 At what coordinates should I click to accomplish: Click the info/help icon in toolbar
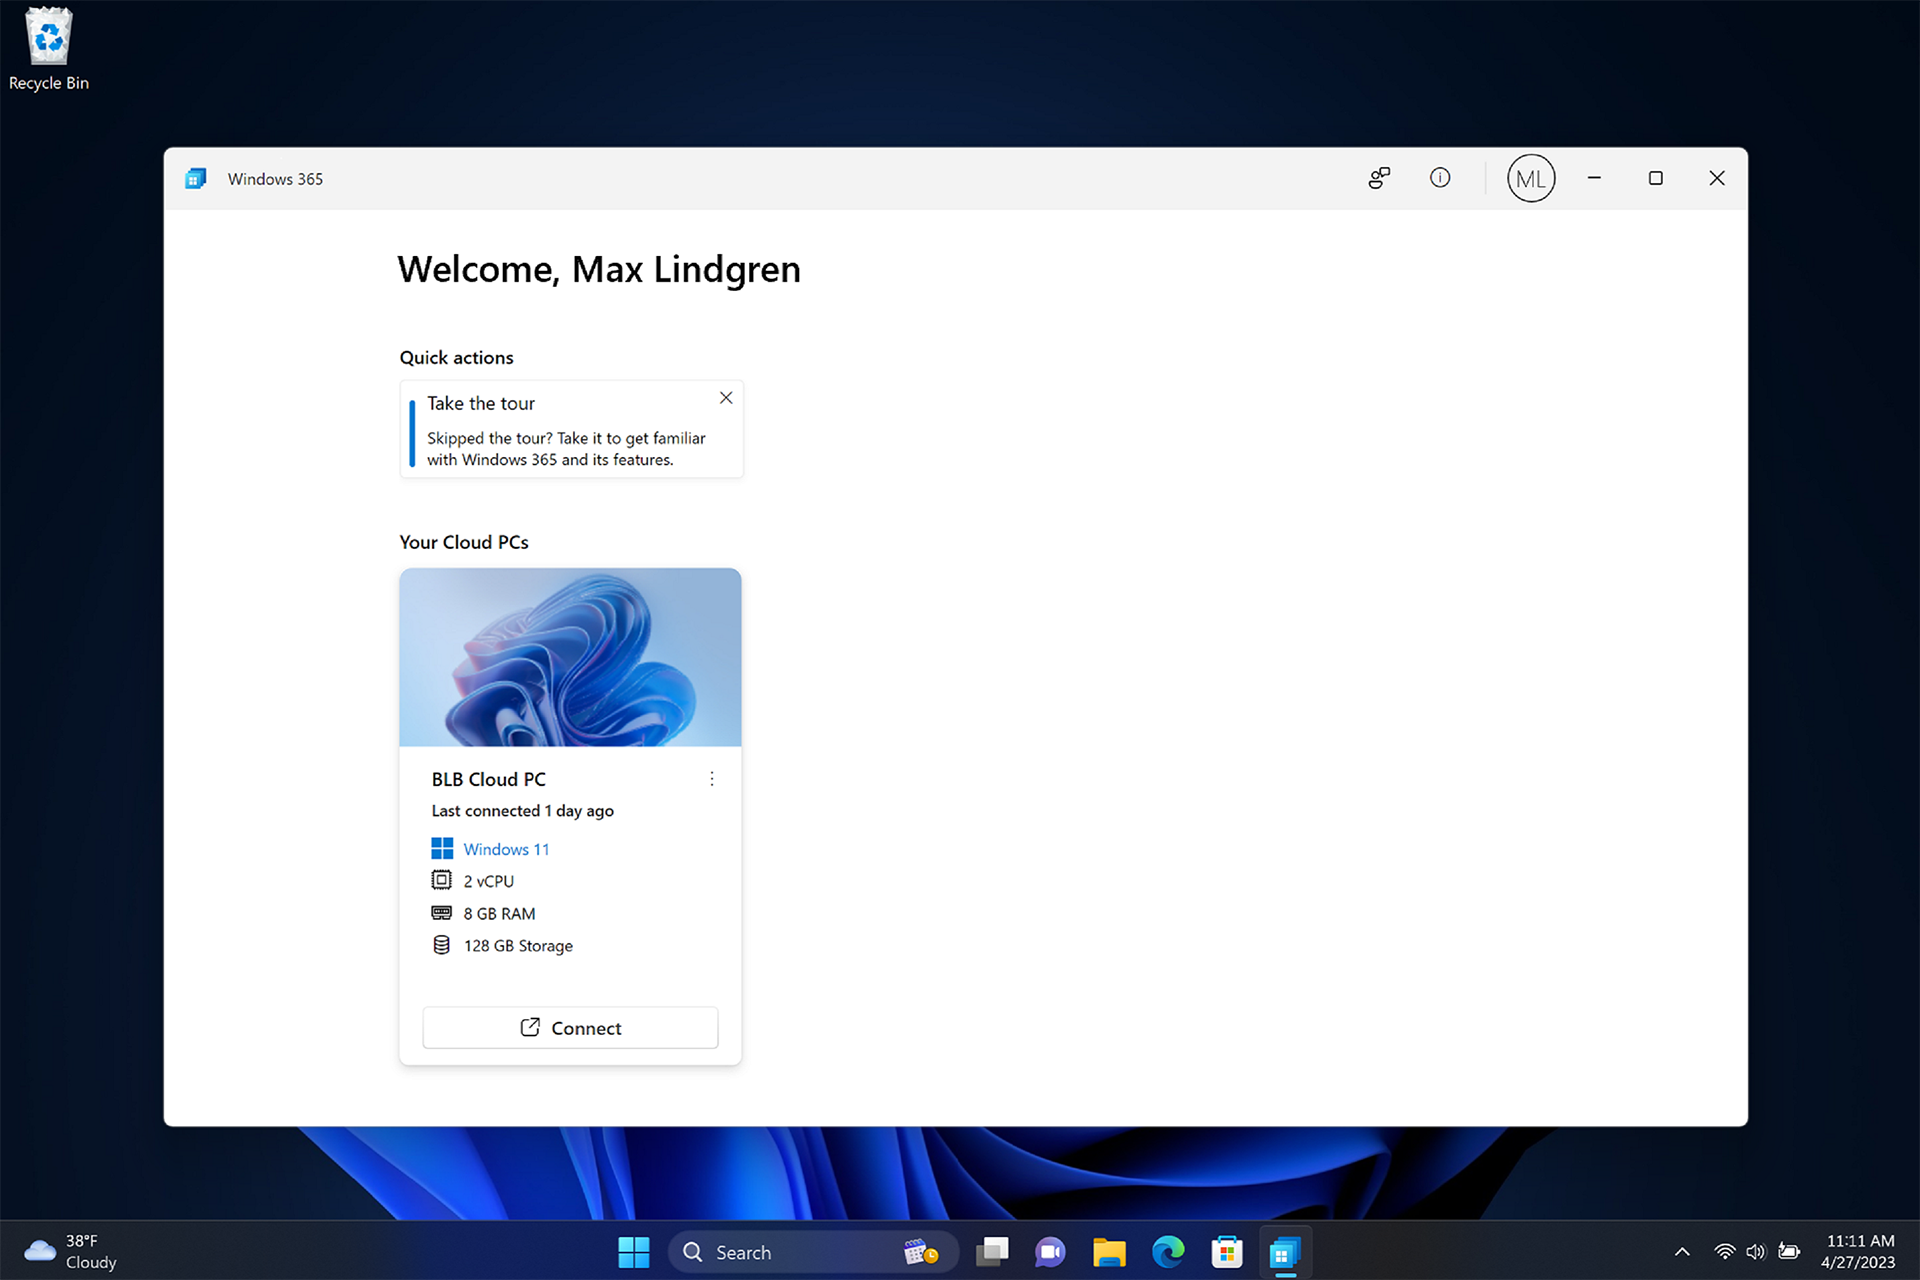(1441, 177)
